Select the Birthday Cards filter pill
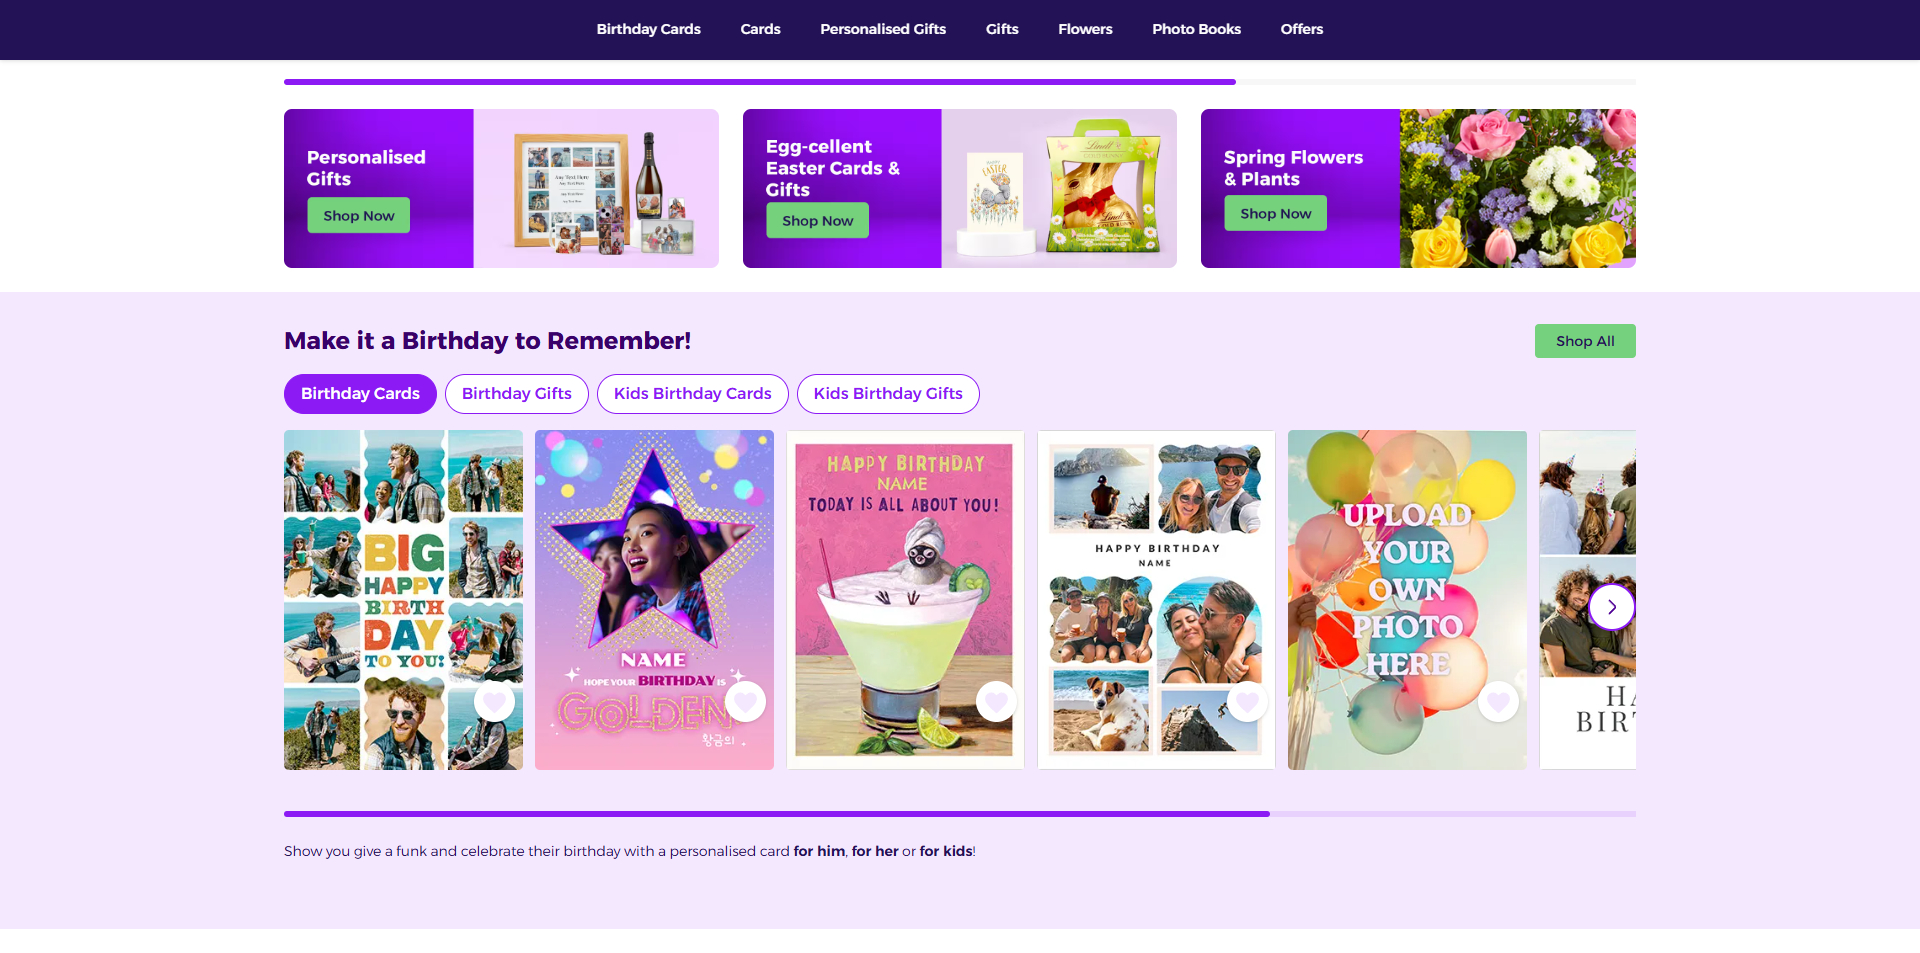This screenshot has width=1920, height=953. coord(360,394)
